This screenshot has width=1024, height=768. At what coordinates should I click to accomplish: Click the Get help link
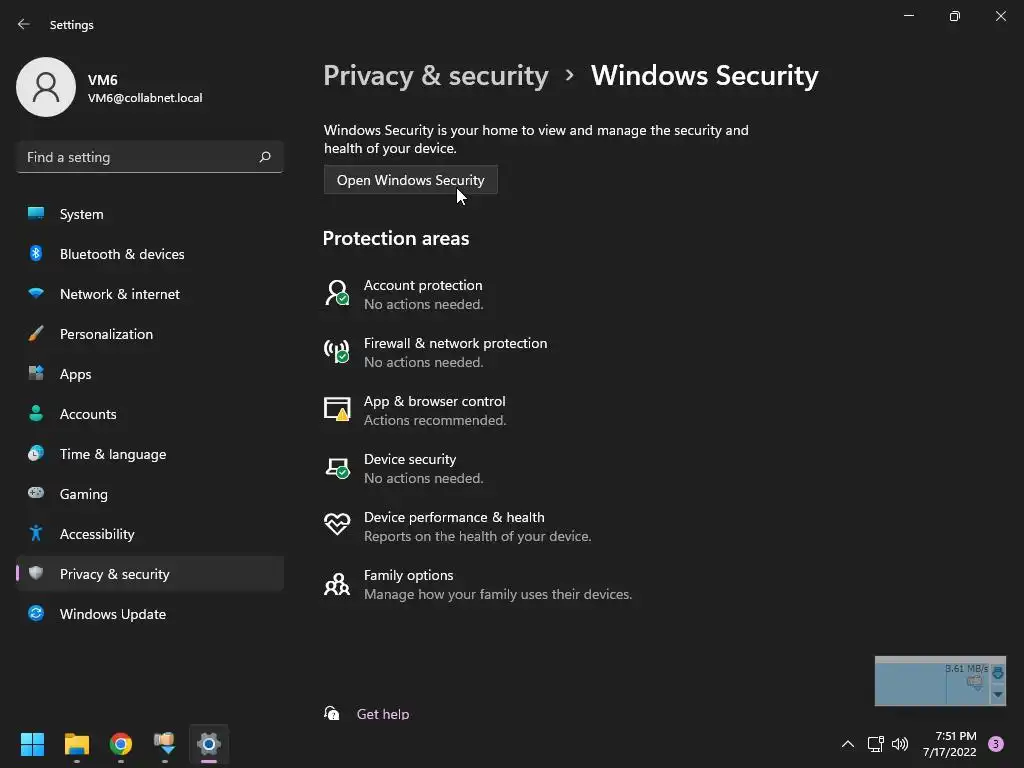pos(382,714)
